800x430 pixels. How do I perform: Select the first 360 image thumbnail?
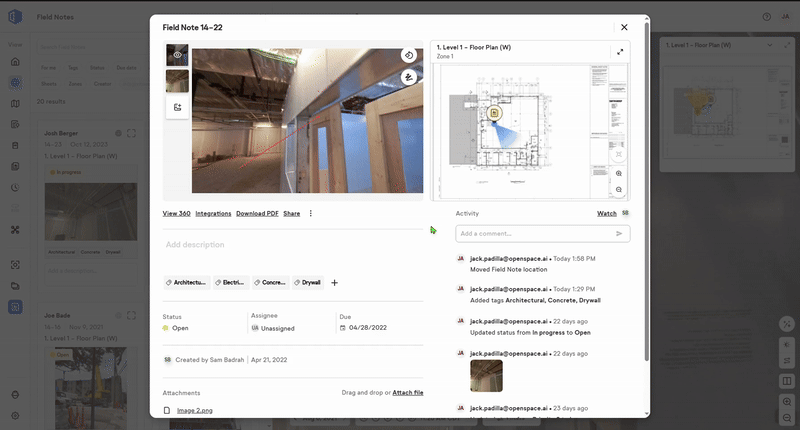[x=177, y=55]
